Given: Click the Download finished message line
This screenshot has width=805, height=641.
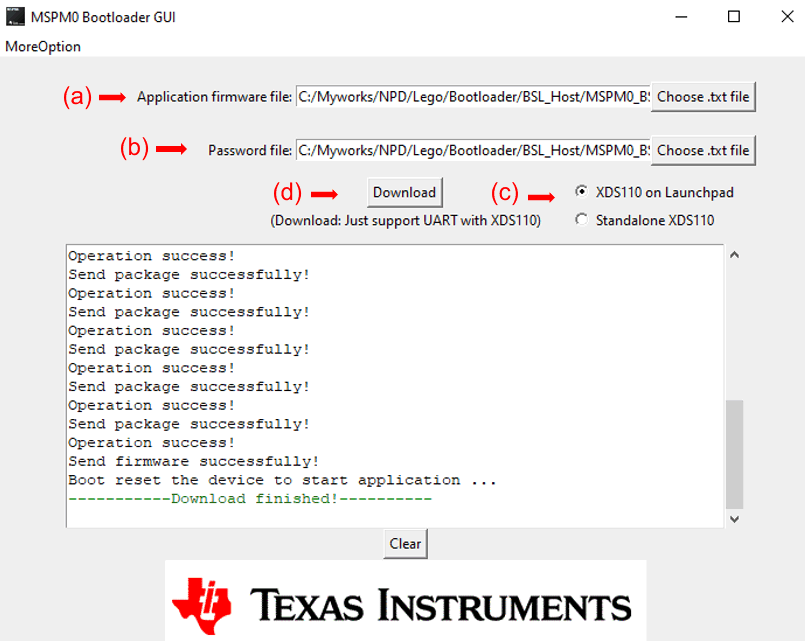Looking at the screenshot, I should [248, 498].
